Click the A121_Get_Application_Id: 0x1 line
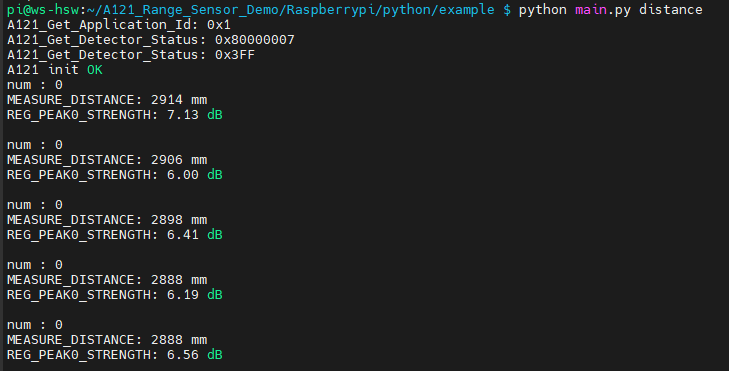 [x=119, y=25]
